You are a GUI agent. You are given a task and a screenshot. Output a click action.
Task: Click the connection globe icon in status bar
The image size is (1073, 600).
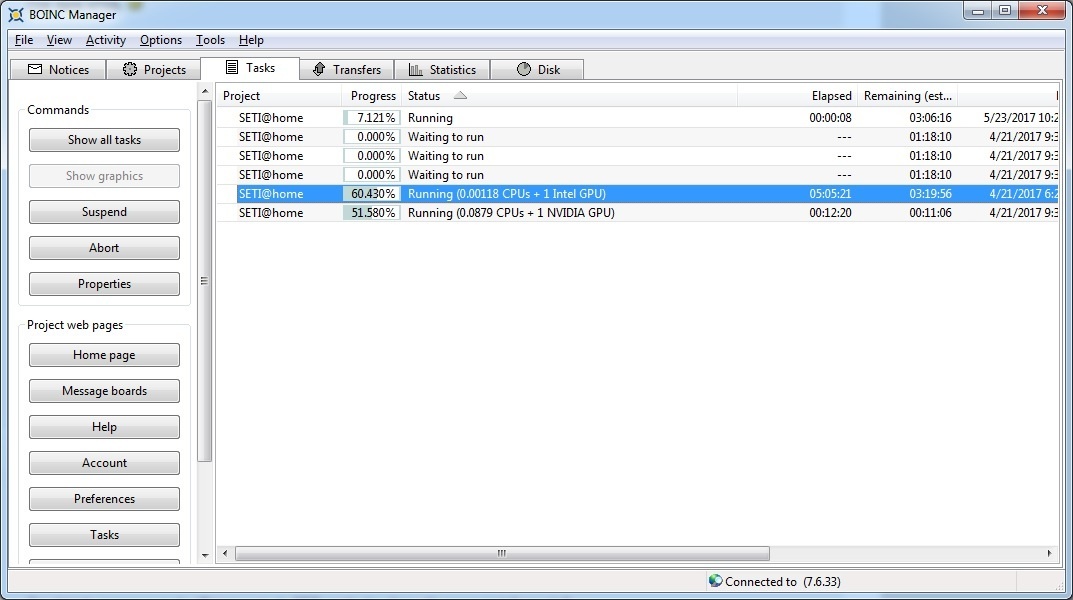tap(715, 581)
